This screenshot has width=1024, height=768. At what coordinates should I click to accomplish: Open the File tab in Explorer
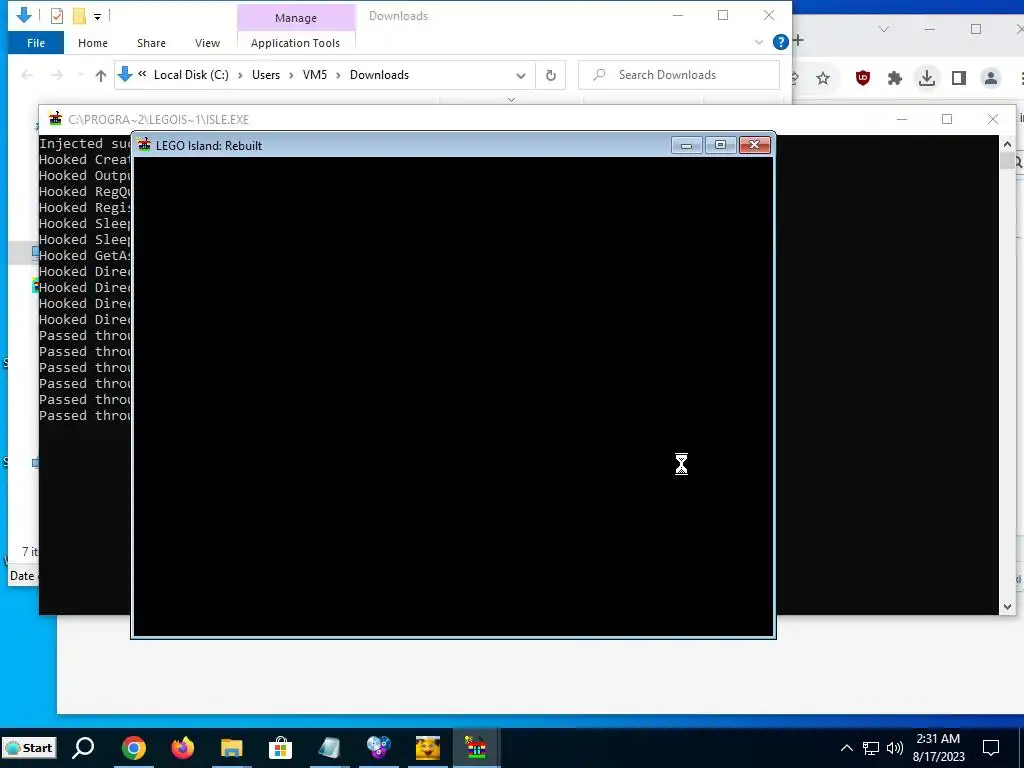(36, 43)
